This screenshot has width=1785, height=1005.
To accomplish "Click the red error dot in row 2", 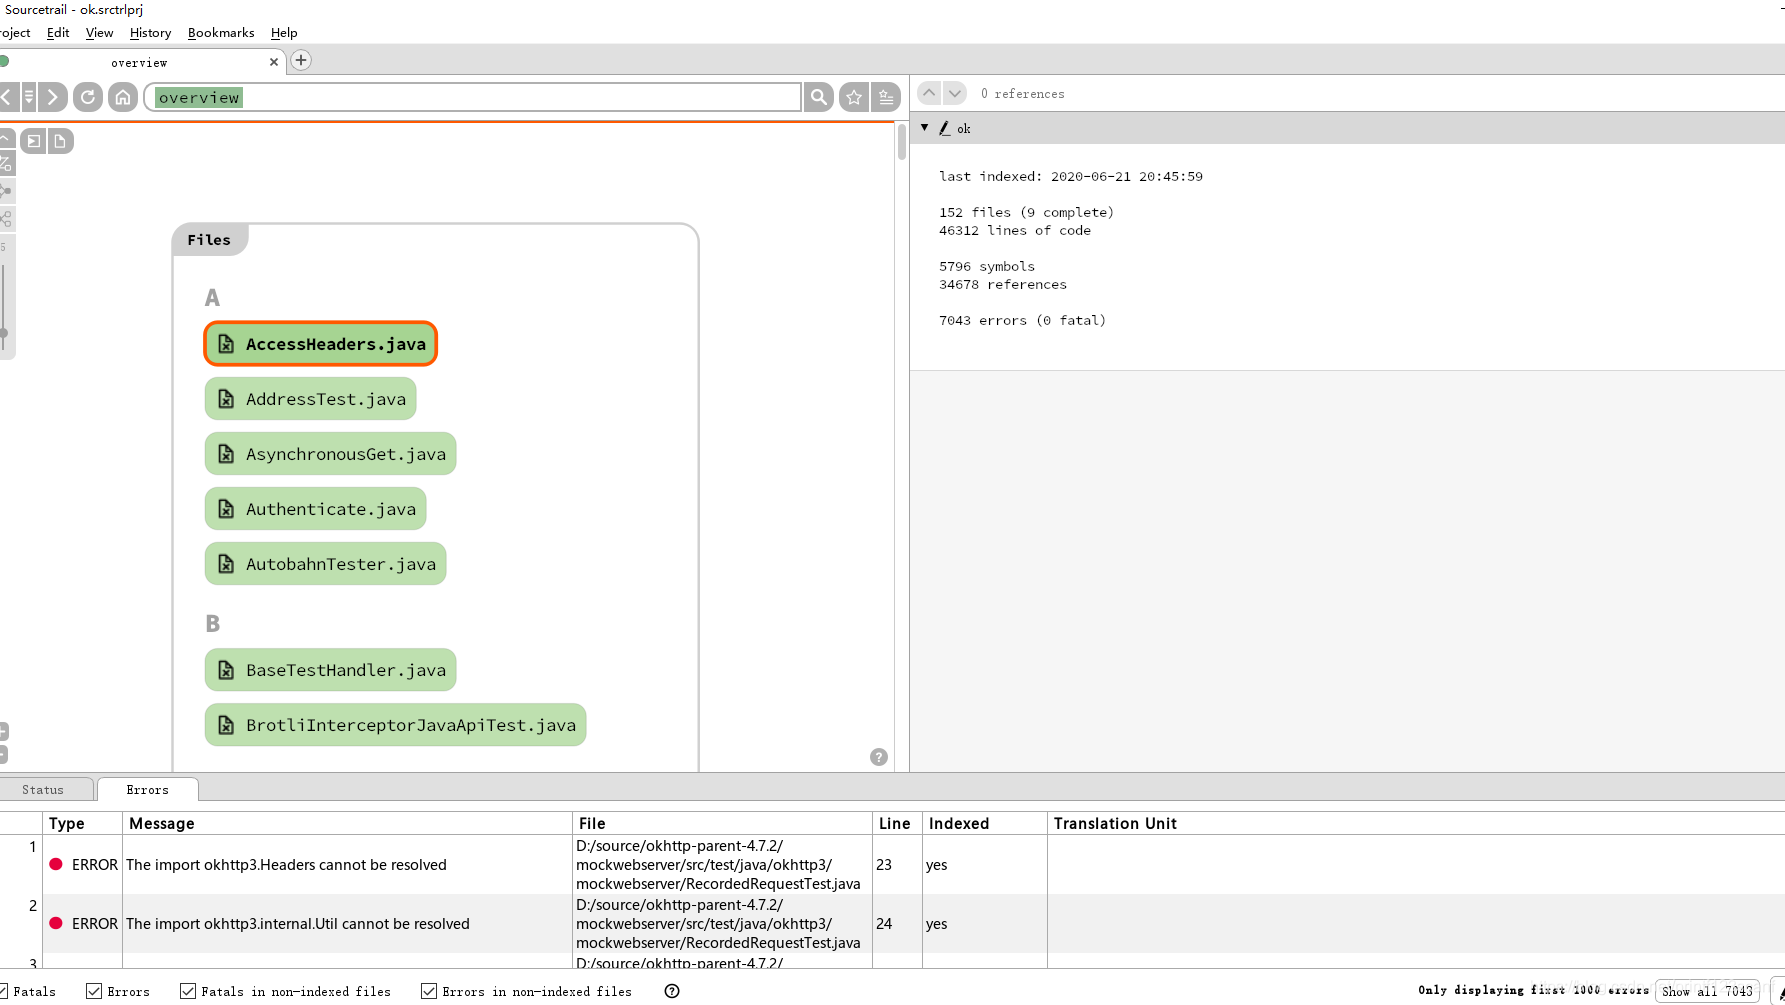I will point(56,923).
